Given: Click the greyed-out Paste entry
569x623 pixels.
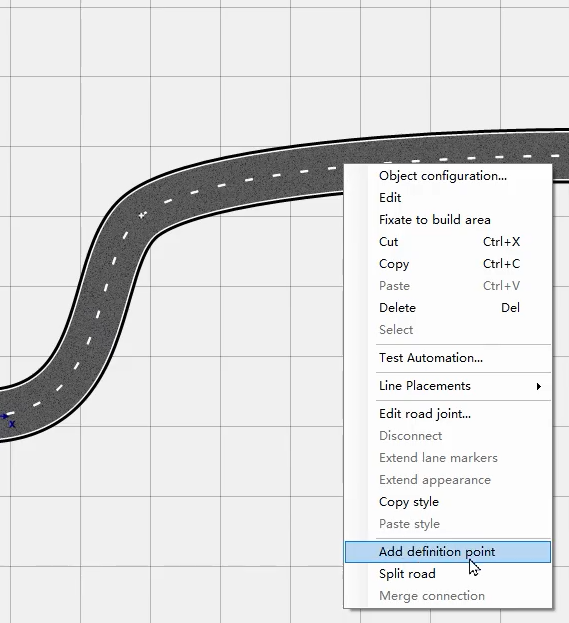Looking at the screenshot, I should [448, 286].
